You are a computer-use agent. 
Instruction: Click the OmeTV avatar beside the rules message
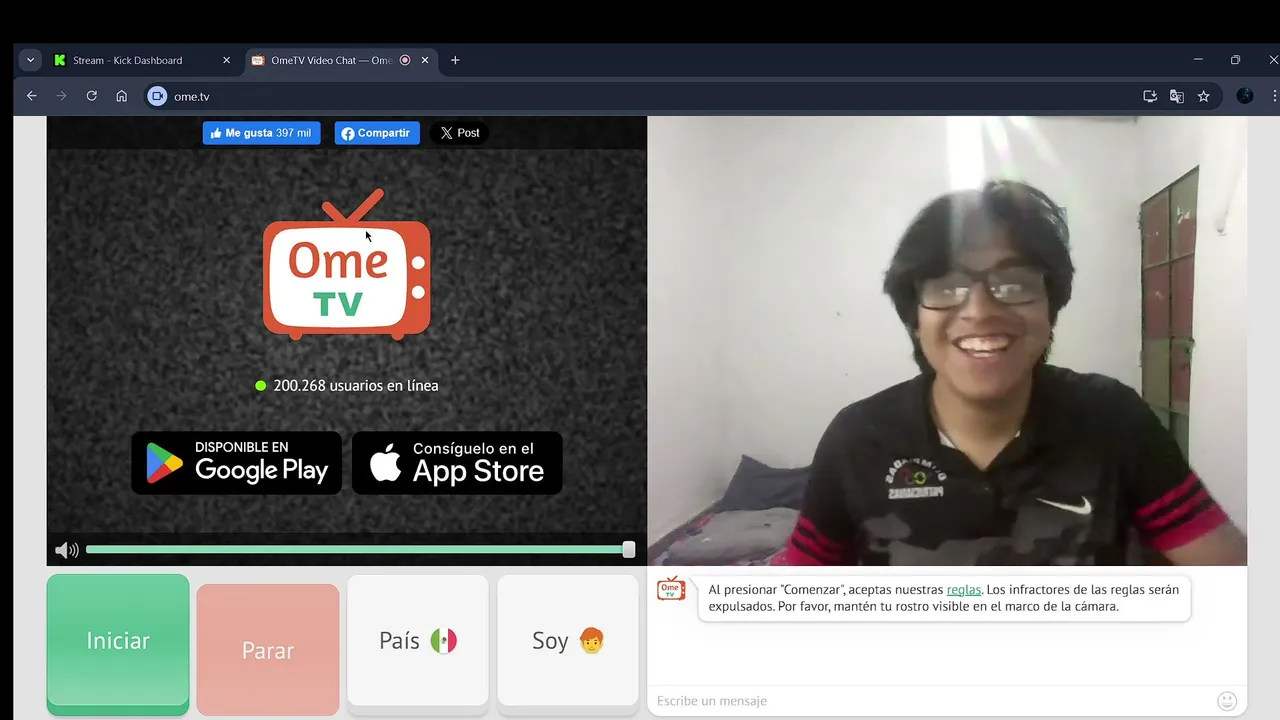click(x=671, y=589)
